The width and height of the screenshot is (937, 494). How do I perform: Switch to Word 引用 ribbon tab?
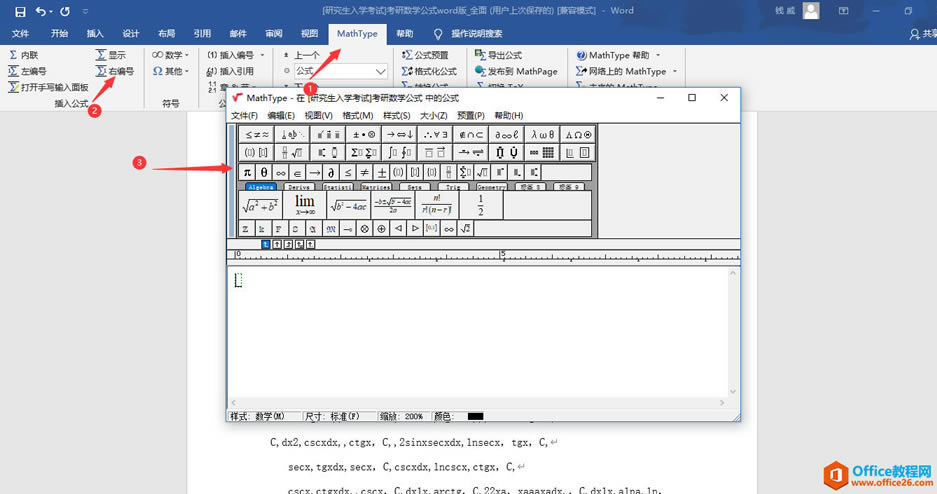coord(202,33)
